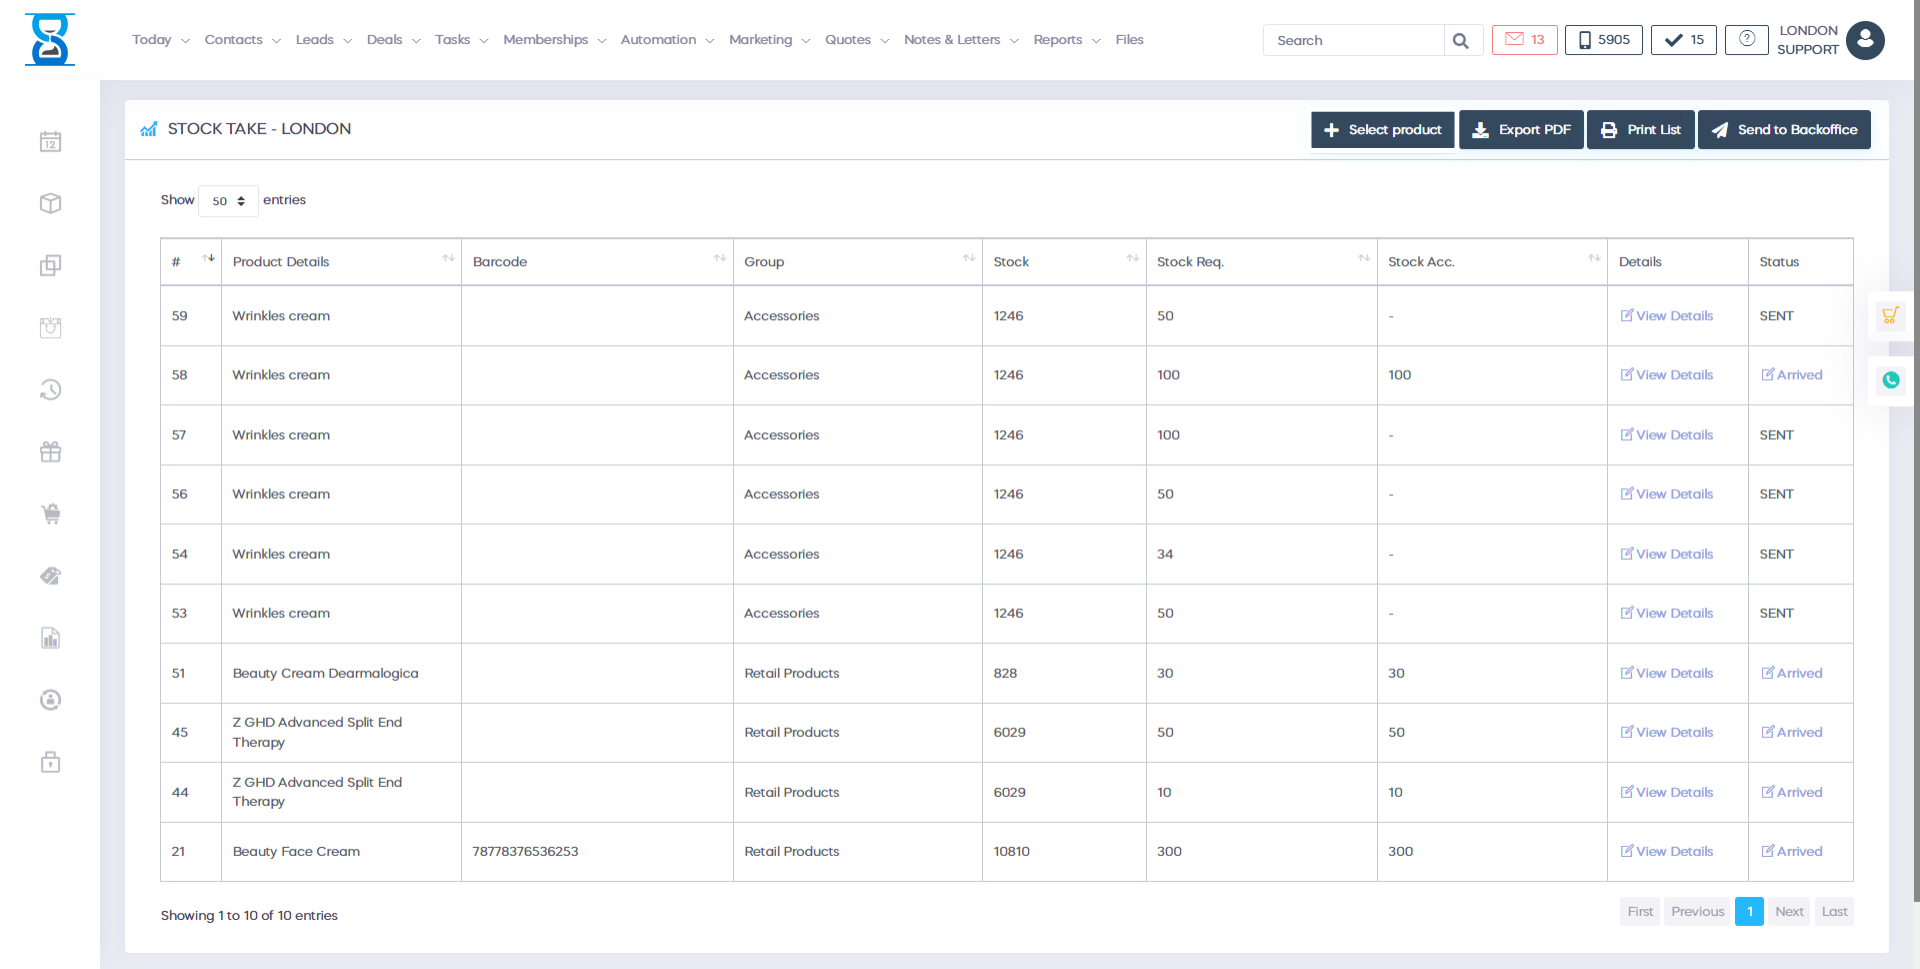Expand the Show entries dropdown
Viewport: 1920px width, 969px height.
point(228,201)
